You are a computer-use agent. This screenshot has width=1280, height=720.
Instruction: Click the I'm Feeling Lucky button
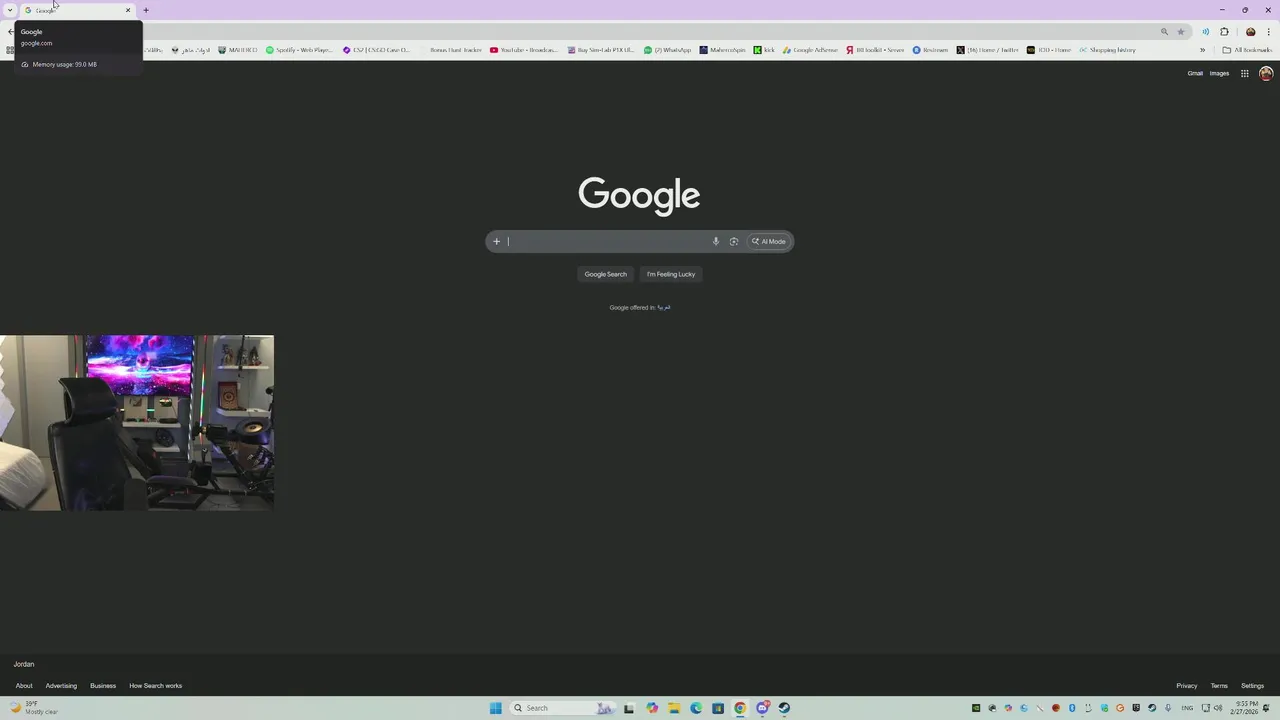[x=671, y=274]
